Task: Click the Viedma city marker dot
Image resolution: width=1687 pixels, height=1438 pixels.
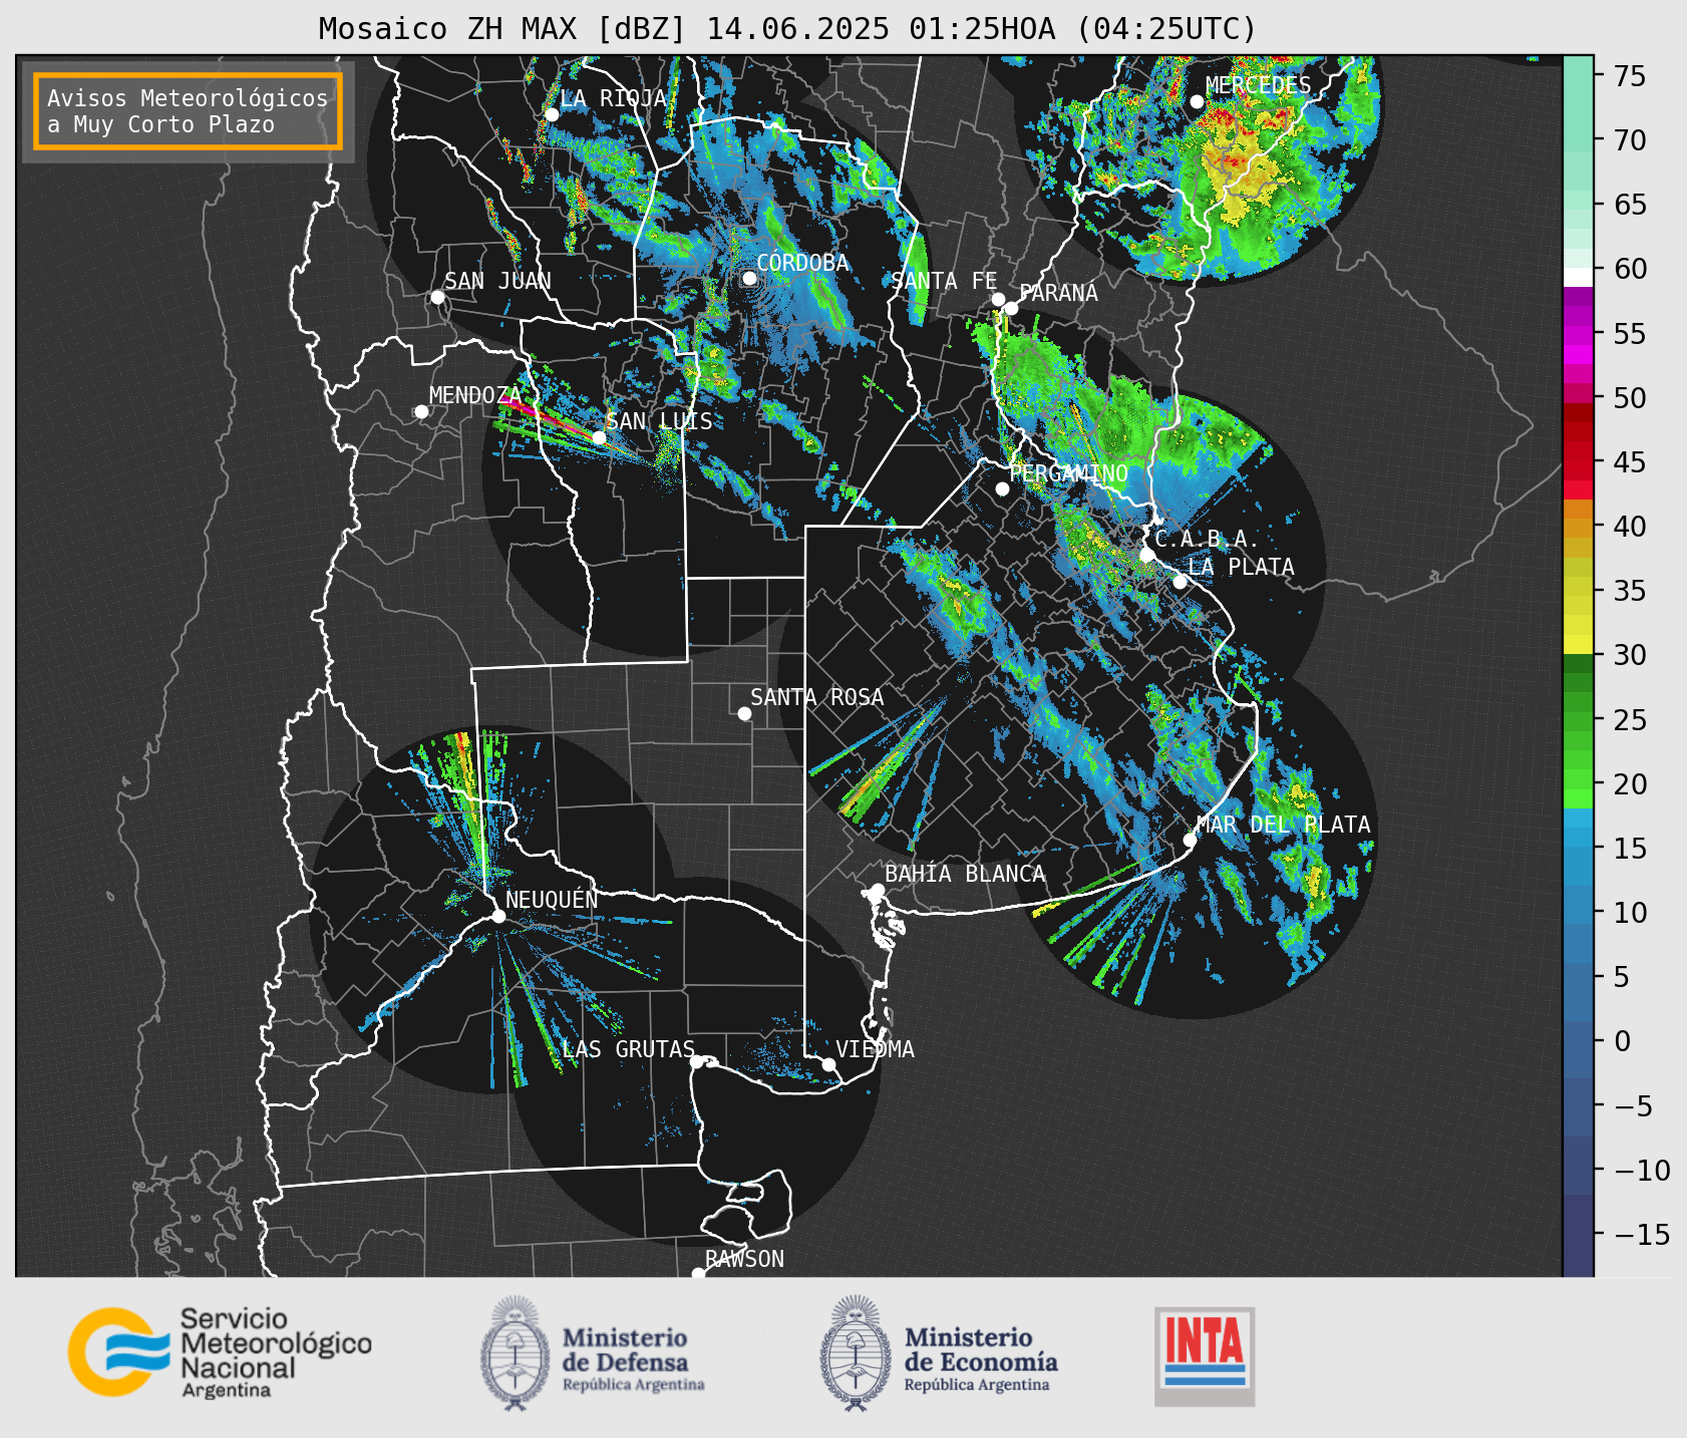Action: coord(829,1064)
